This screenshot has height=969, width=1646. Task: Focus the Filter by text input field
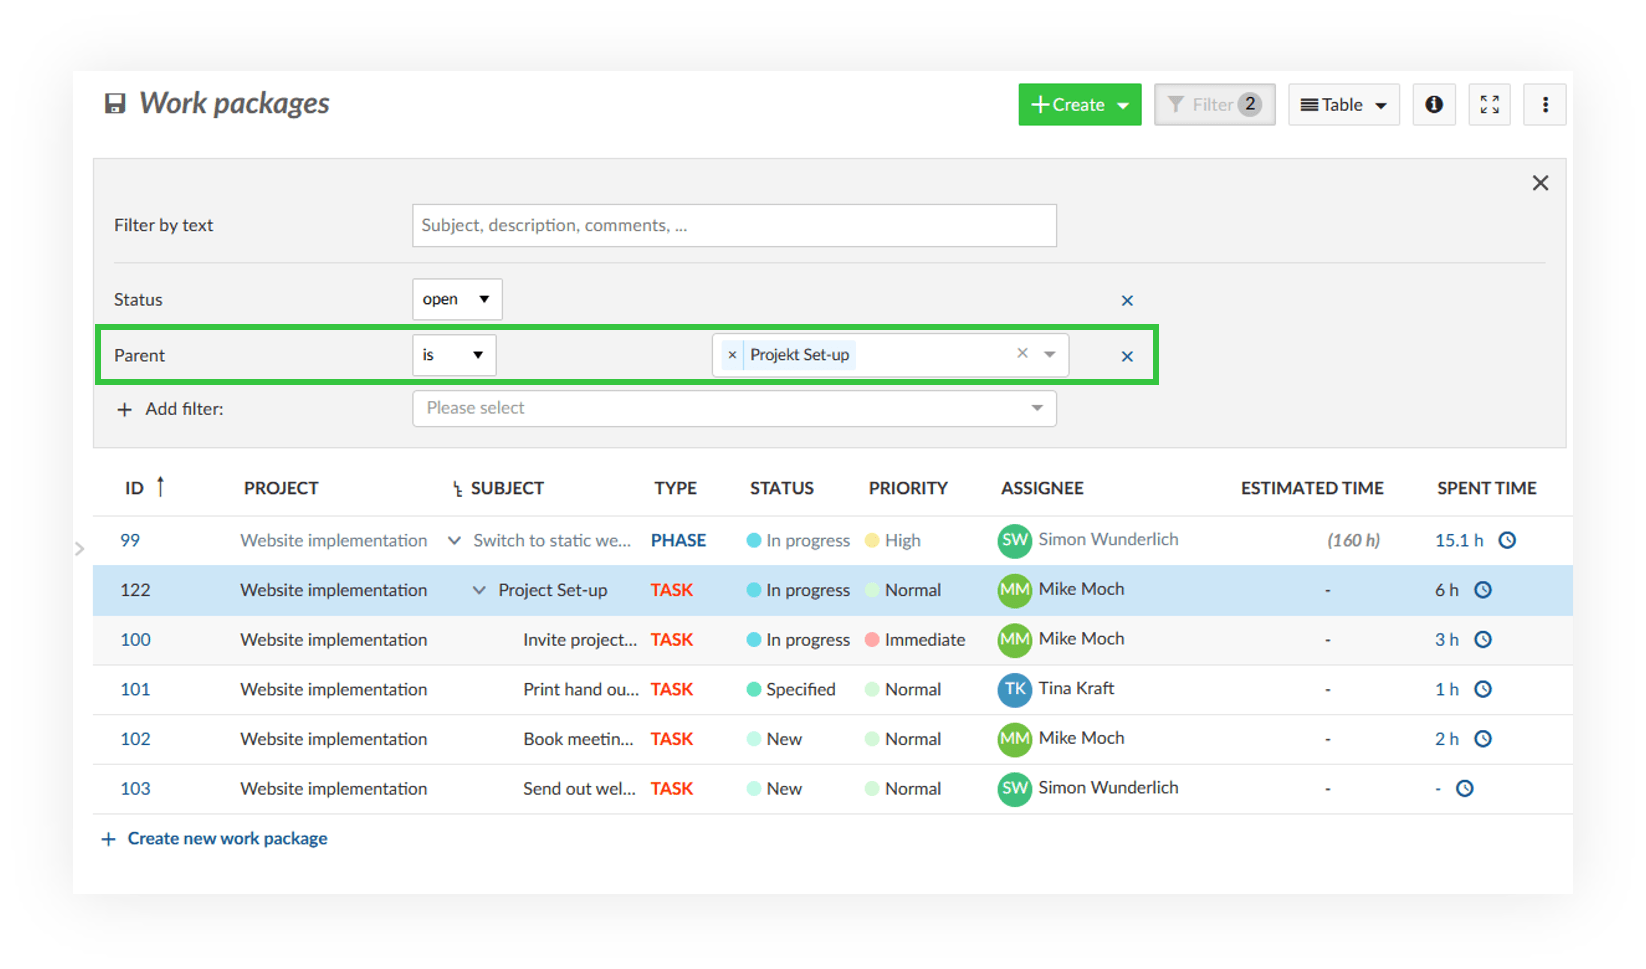734,226
